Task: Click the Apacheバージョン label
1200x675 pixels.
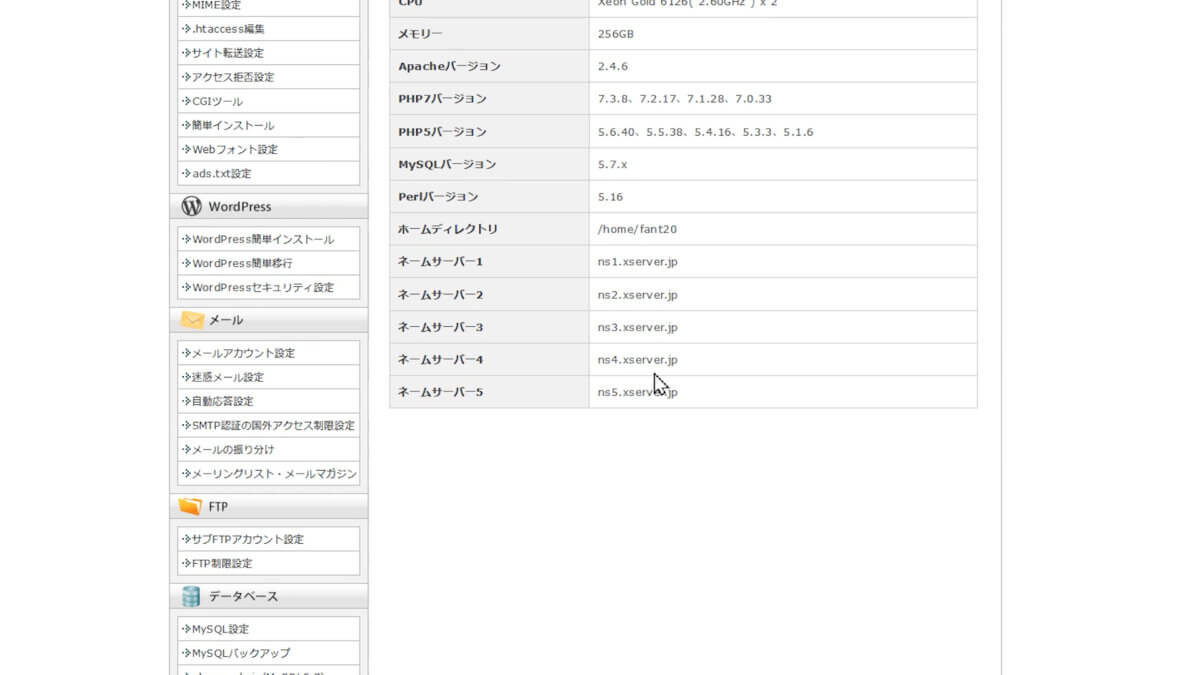Action: coord(449,66)
